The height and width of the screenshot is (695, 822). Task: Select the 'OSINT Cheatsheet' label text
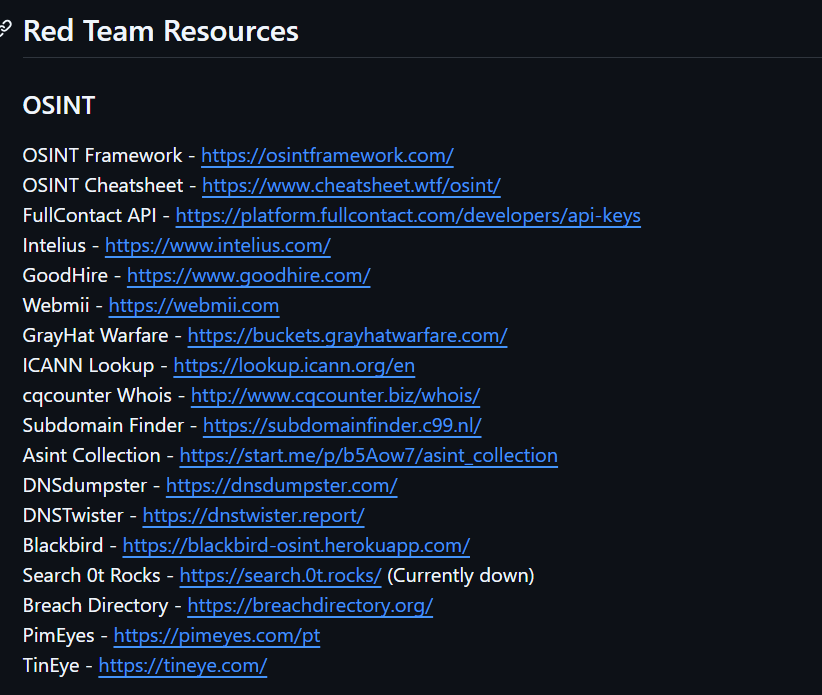103,186
